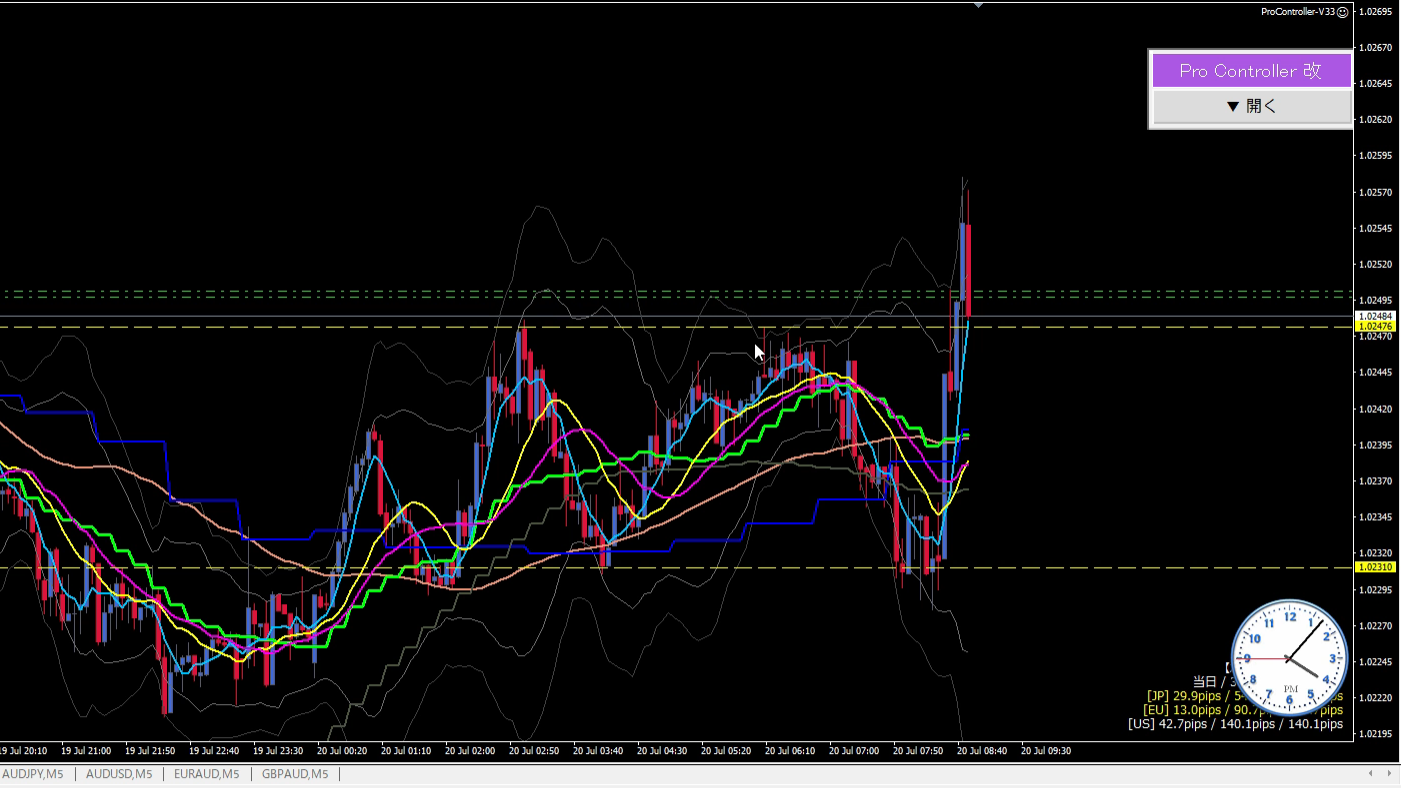Viewport: 1401px width, 788px height.
Task: Click time axis label 20 Jul 02:00
Action: click(470, 750)
